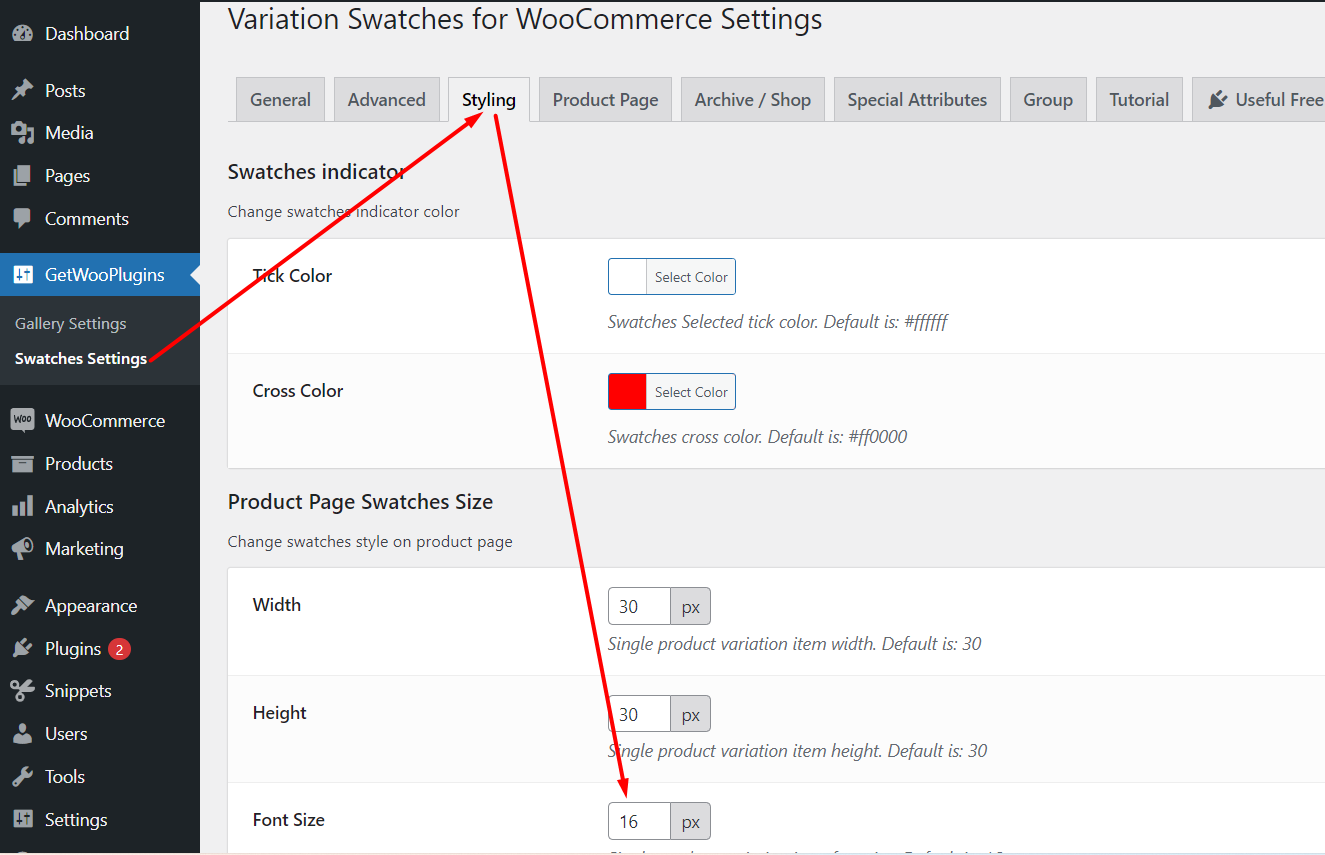Click the Height value input field
The width and height of the screenshot is (1325, 855).
pos(639,714)
